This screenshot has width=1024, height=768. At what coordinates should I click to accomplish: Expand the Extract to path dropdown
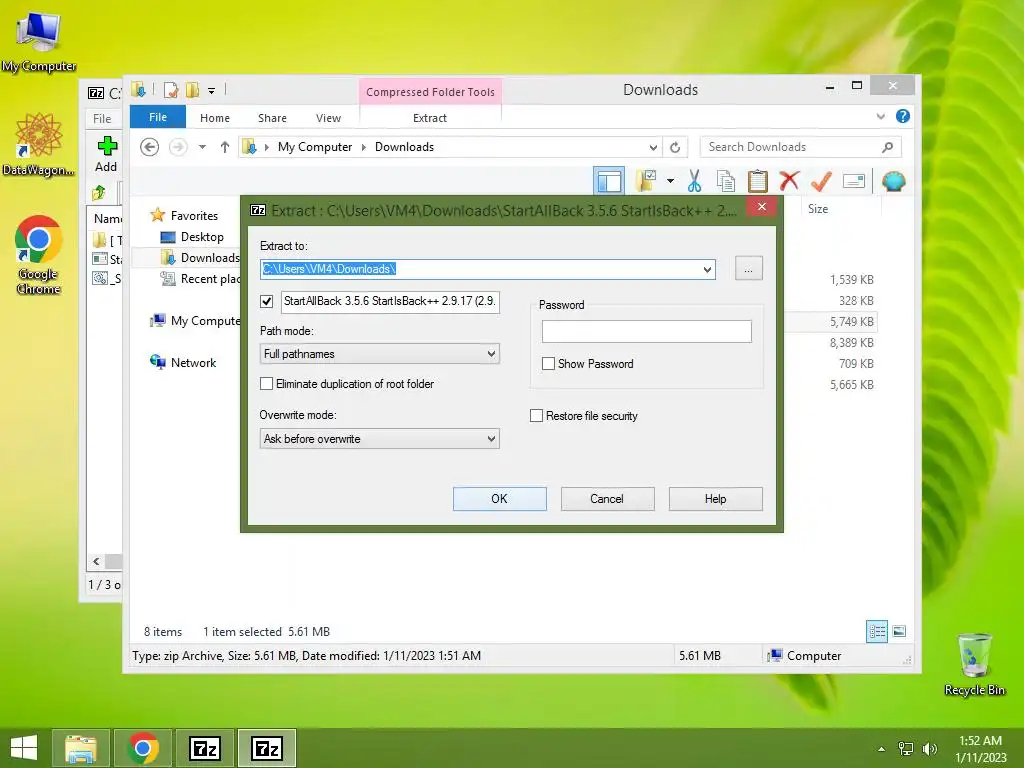[x=707, y=269]
